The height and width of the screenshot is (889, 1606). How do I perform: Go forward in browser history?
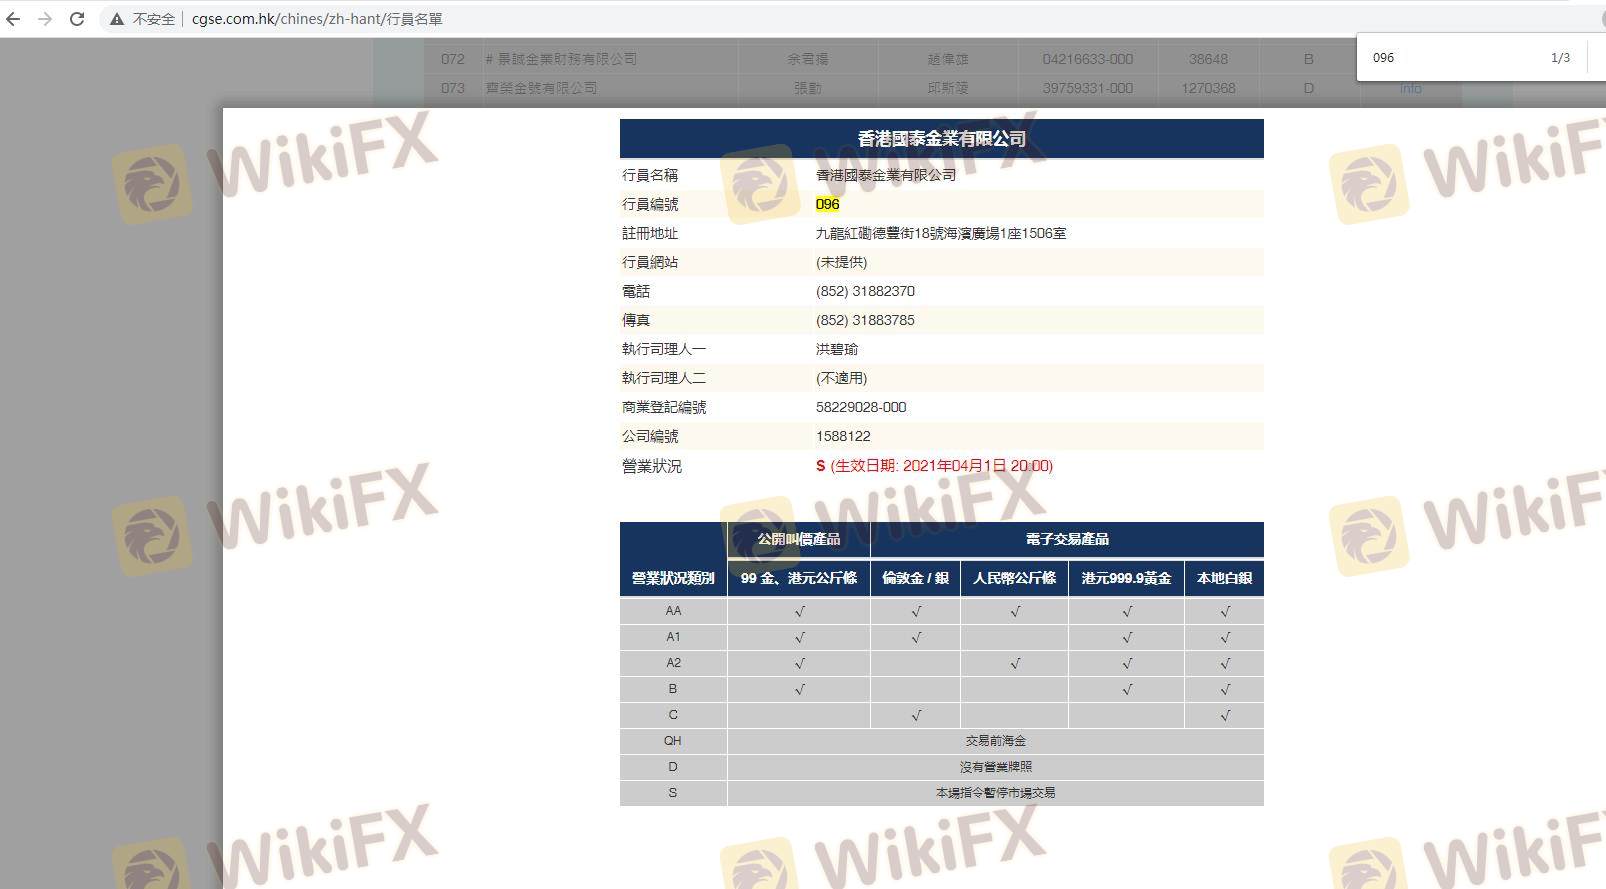coord(45,19)
